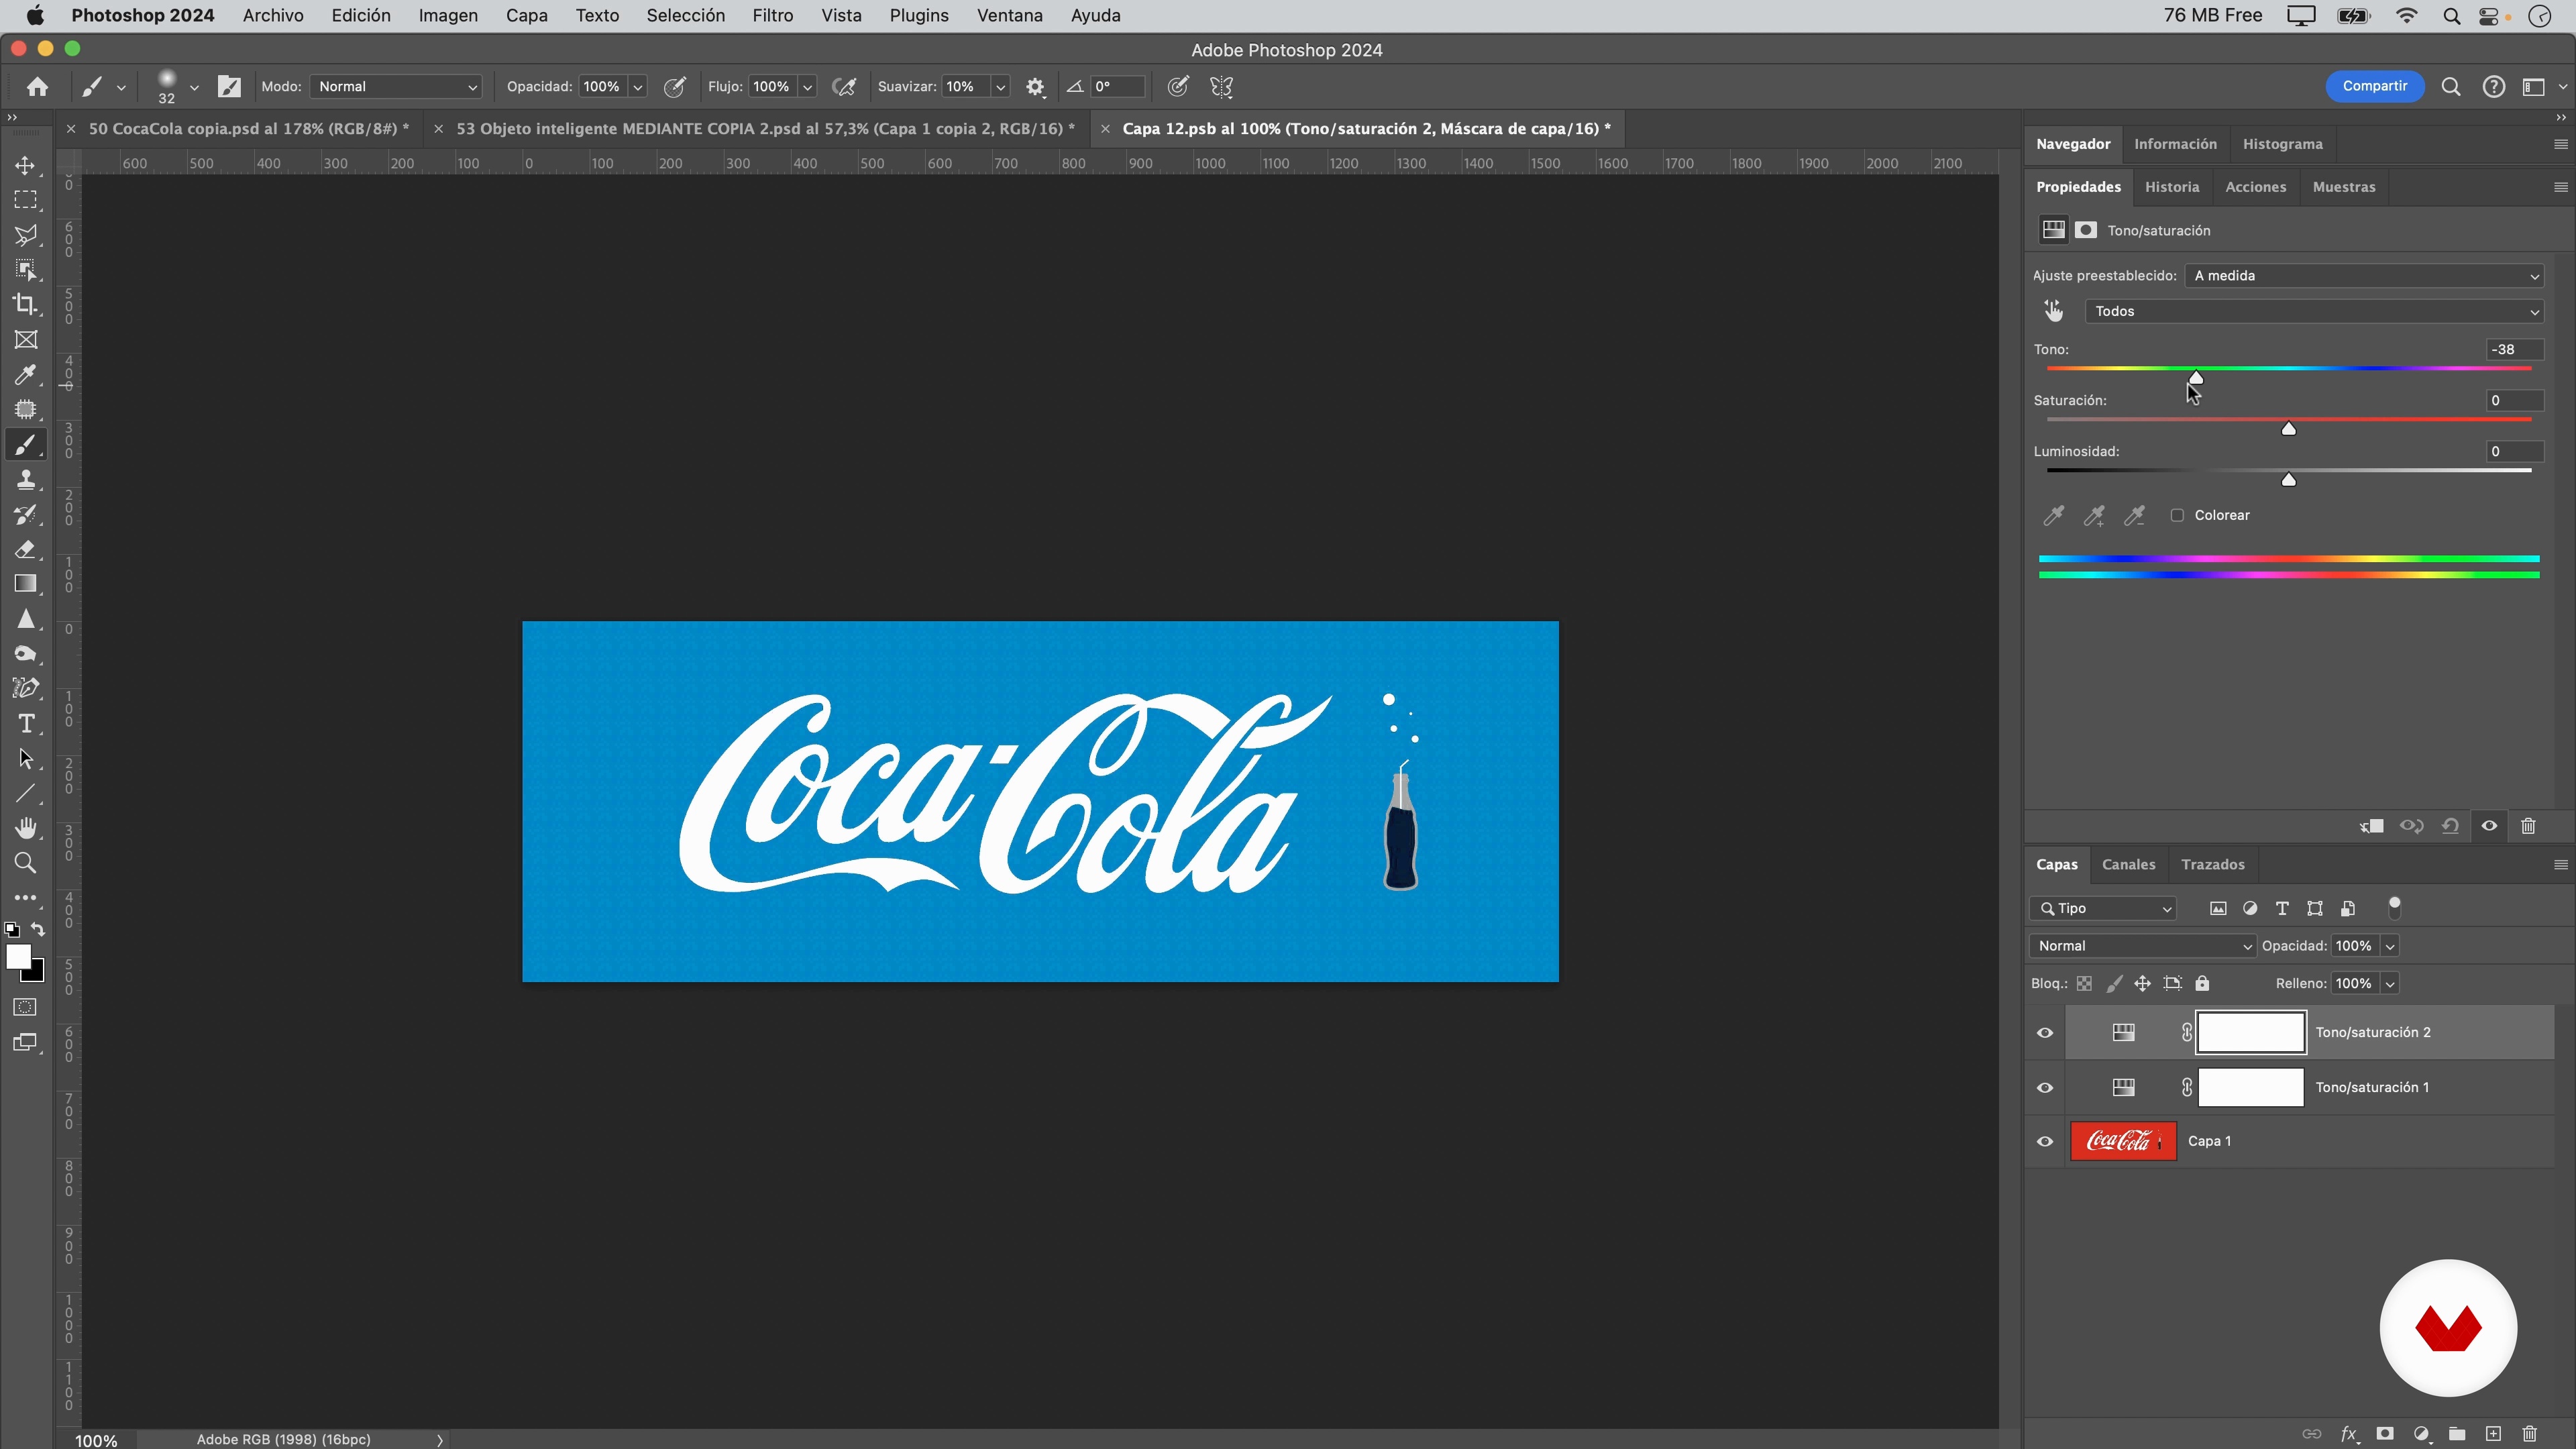This screenshot has height=1449, width=2576.
Task: Click the on-image adjustment hand tool
Action: tap(2053, 311)
